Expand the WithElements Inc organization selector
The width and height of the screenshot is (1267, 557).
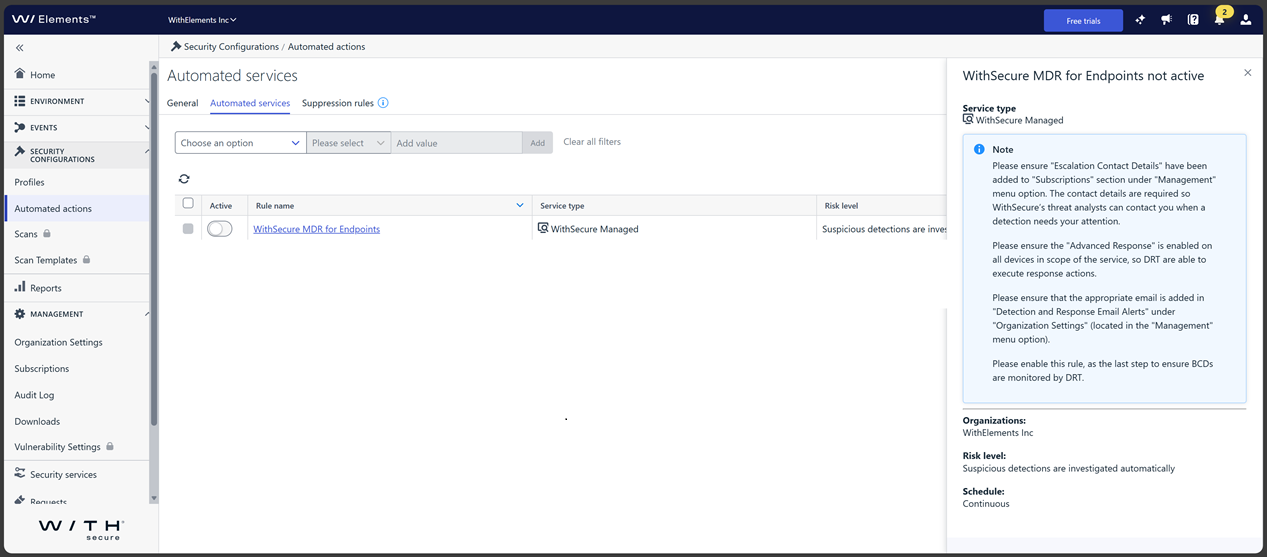202,20
